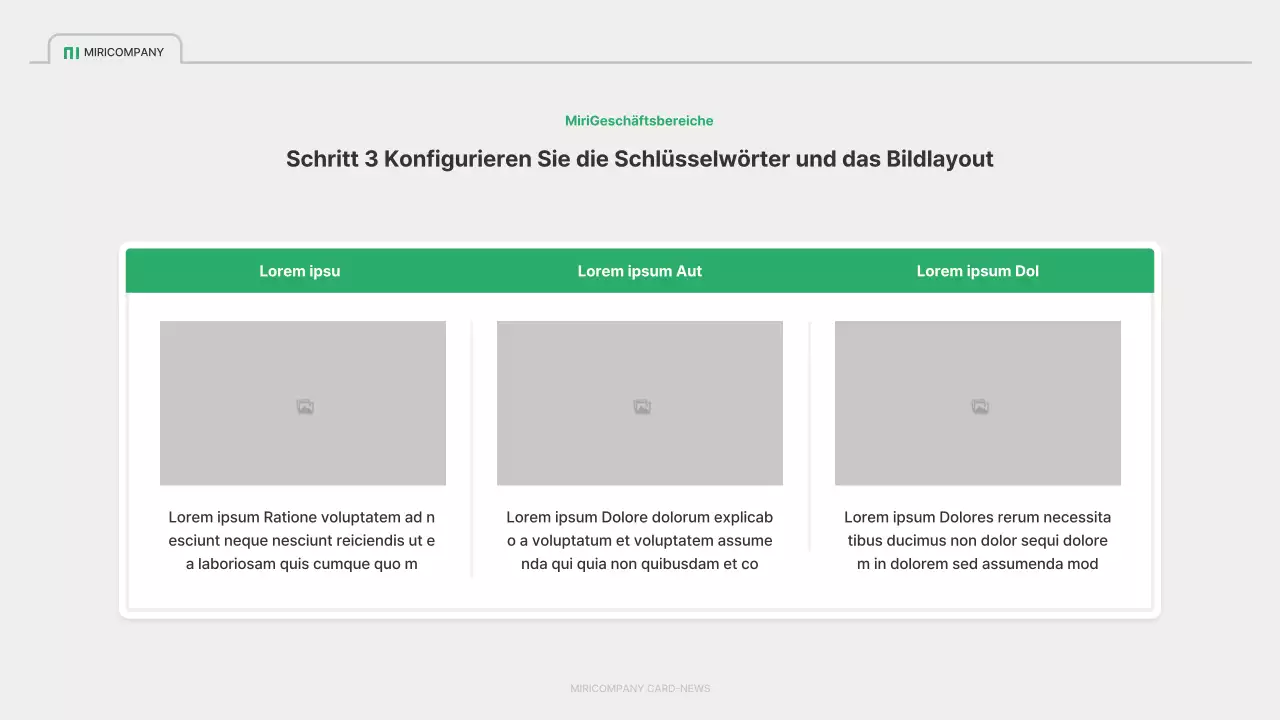Click the image placeholder icon in third card
1280x720 pixels.
(x=978, y=405)
